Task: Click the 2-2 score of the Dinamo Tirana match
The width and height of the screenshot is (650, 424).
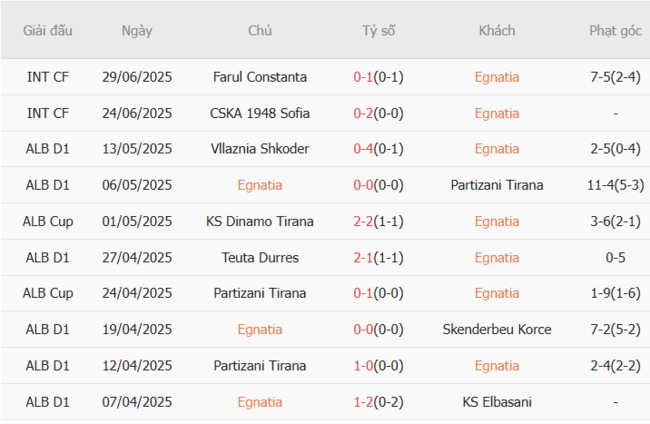Action: tap(365, 221)
